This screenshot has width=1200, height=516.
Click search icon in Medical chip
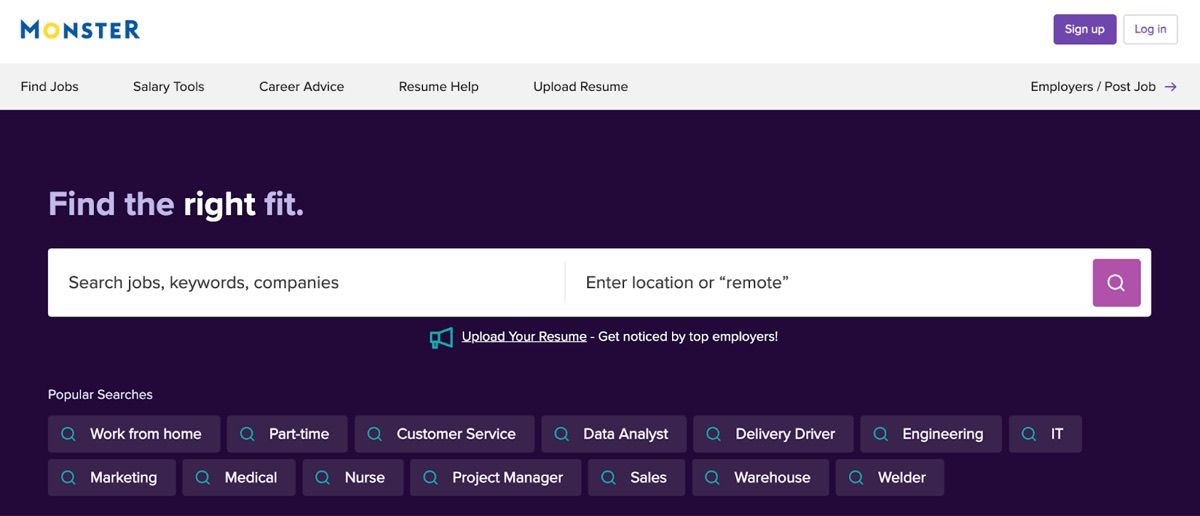(x=203, y=478)
